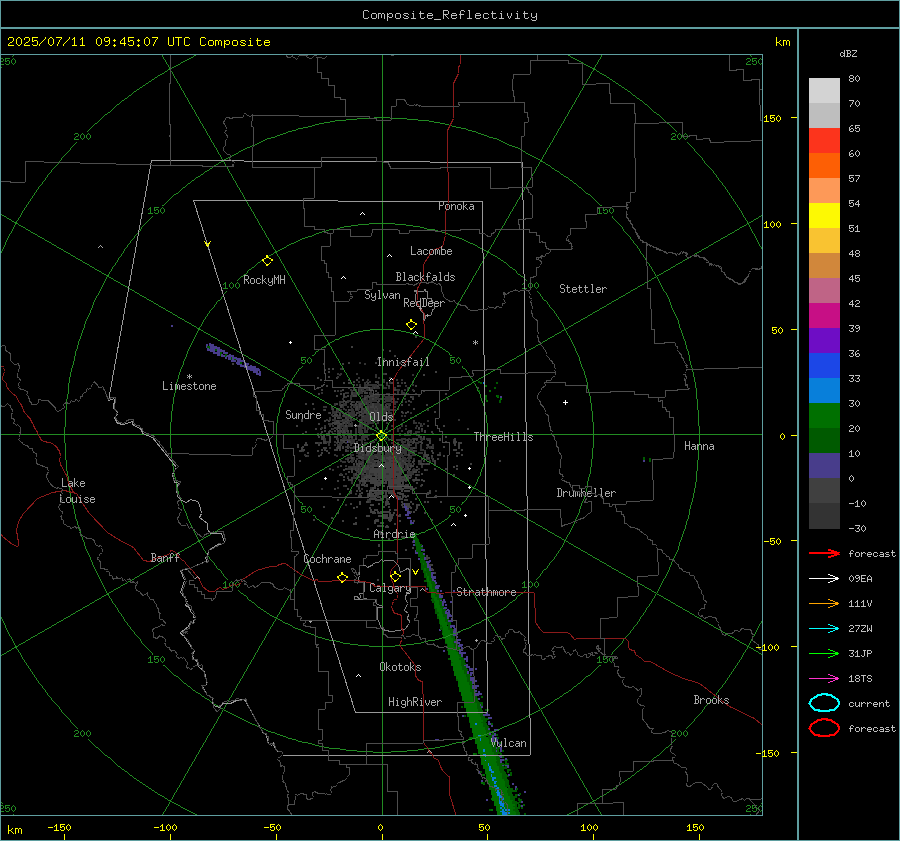Viewport: 900px width, 841px height.
Task: Click the Lake Louise label
Action: point(77,491)
